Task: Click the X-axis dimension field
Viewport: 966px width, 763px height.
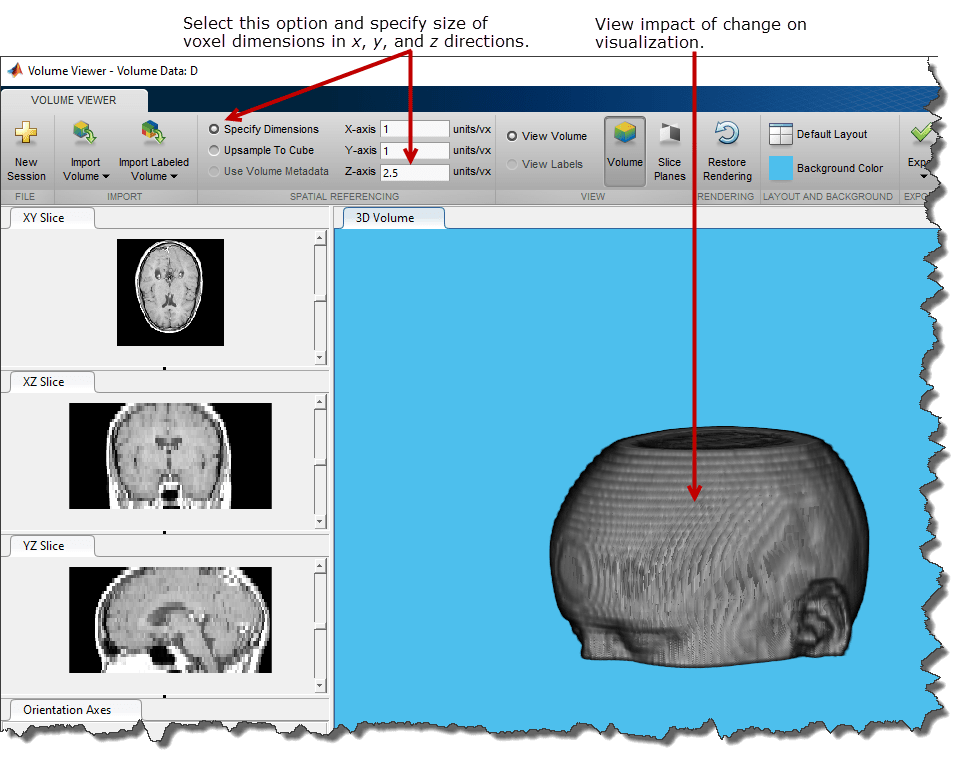Action: [415, 129]
